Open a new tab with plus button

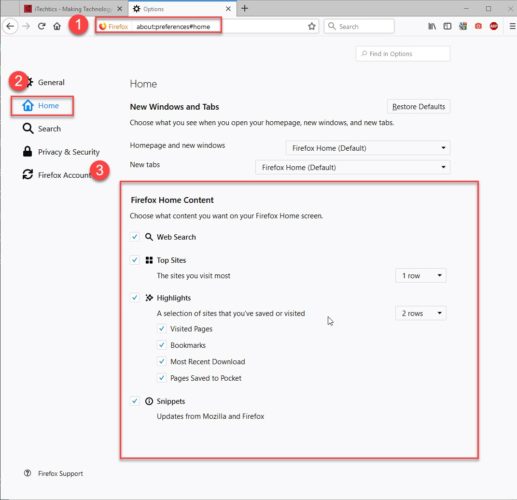(x=245, y=8)
